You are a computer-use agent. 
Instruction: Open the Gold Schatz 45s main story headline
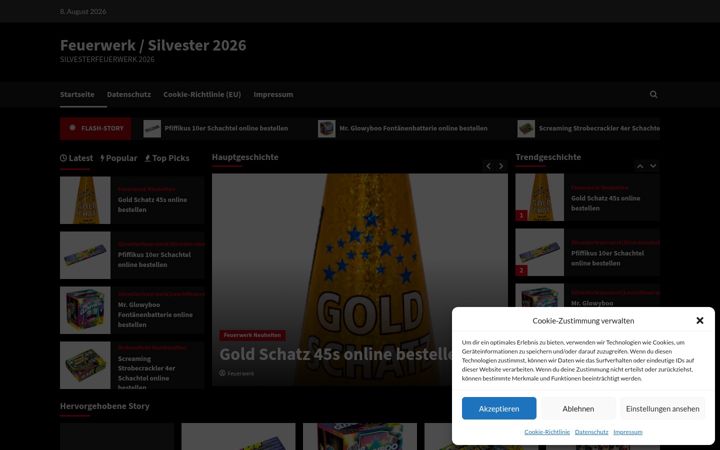coord(336,354)
